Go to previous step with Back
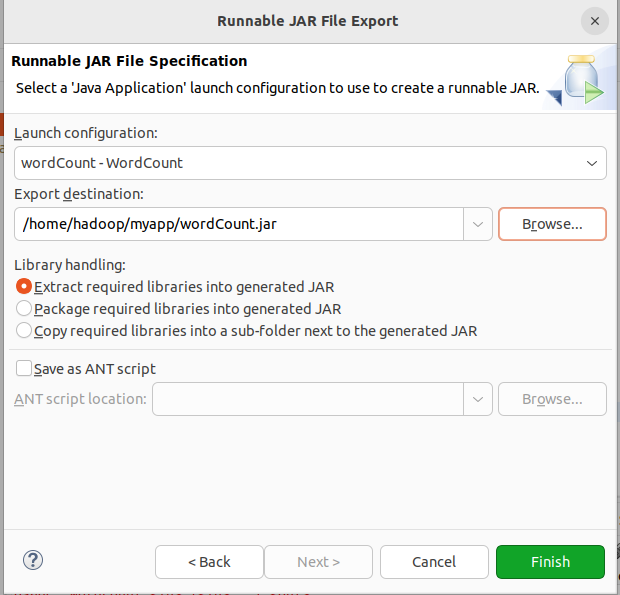Viewport: 620px width, 595px height. tap(209, 561)
